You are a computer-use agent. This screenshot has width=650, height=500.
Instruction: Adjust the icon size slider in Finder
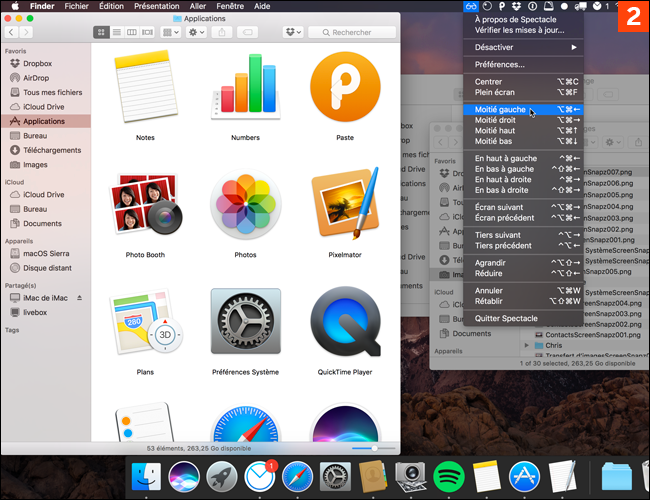tap(374, 449)
